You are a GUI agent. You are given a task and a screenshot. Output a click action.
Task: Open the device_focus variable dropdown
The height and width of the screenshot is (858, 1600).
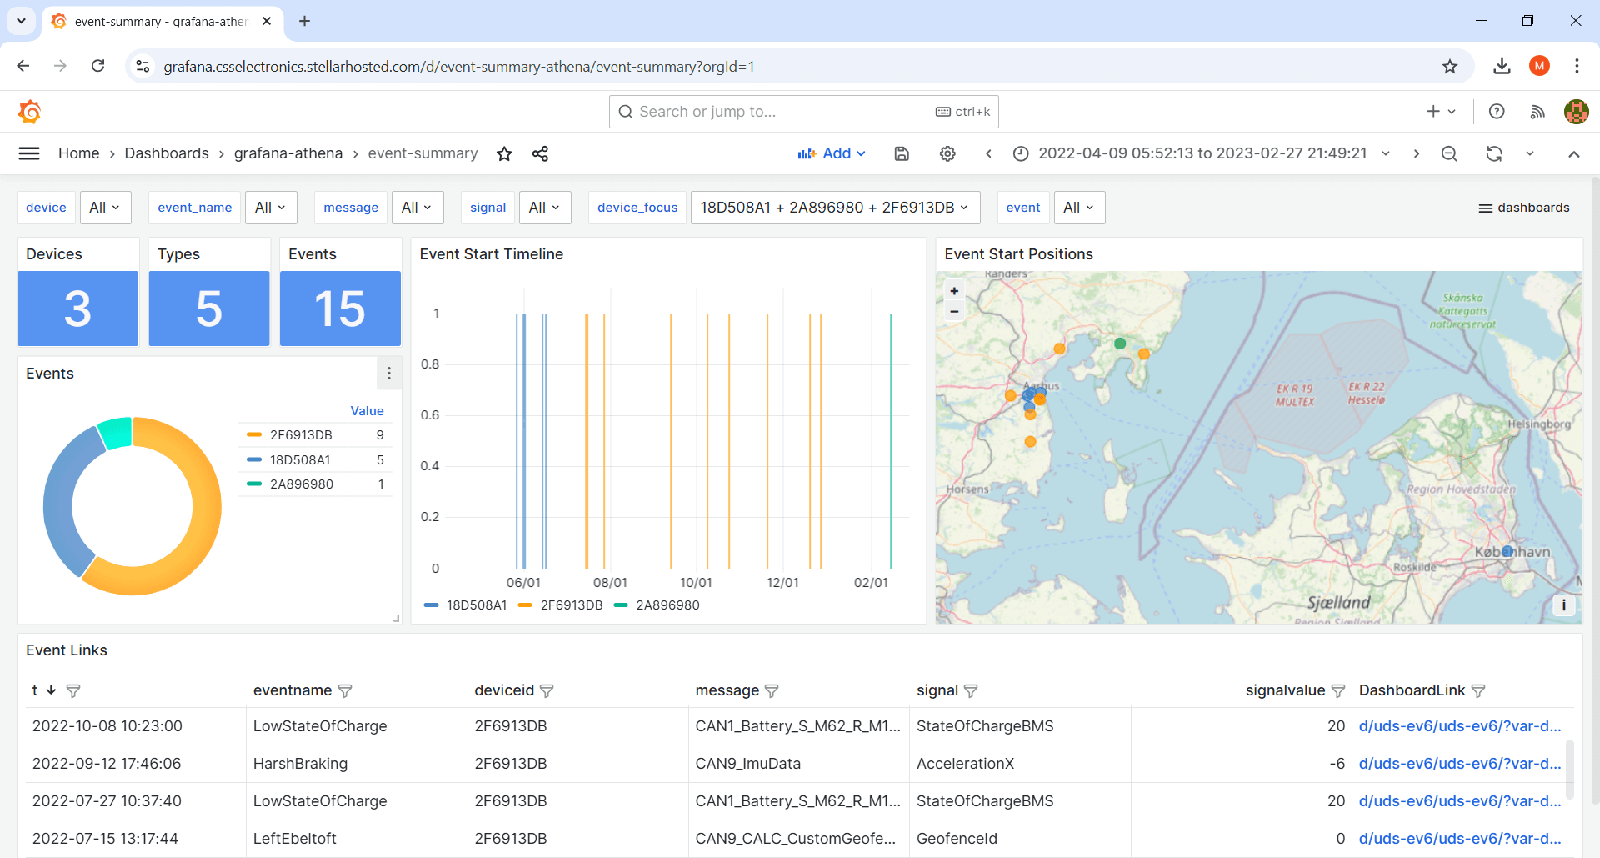[x=835, y=207]
